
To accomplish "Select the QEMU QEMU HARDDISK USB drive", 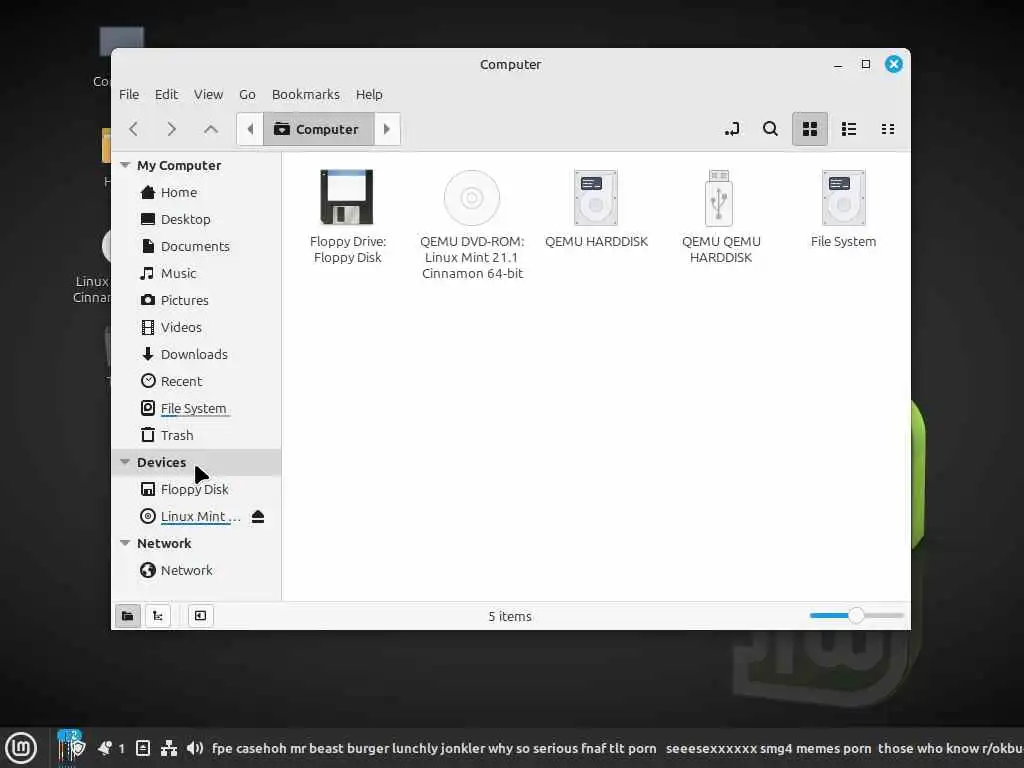I will [719, 197].
